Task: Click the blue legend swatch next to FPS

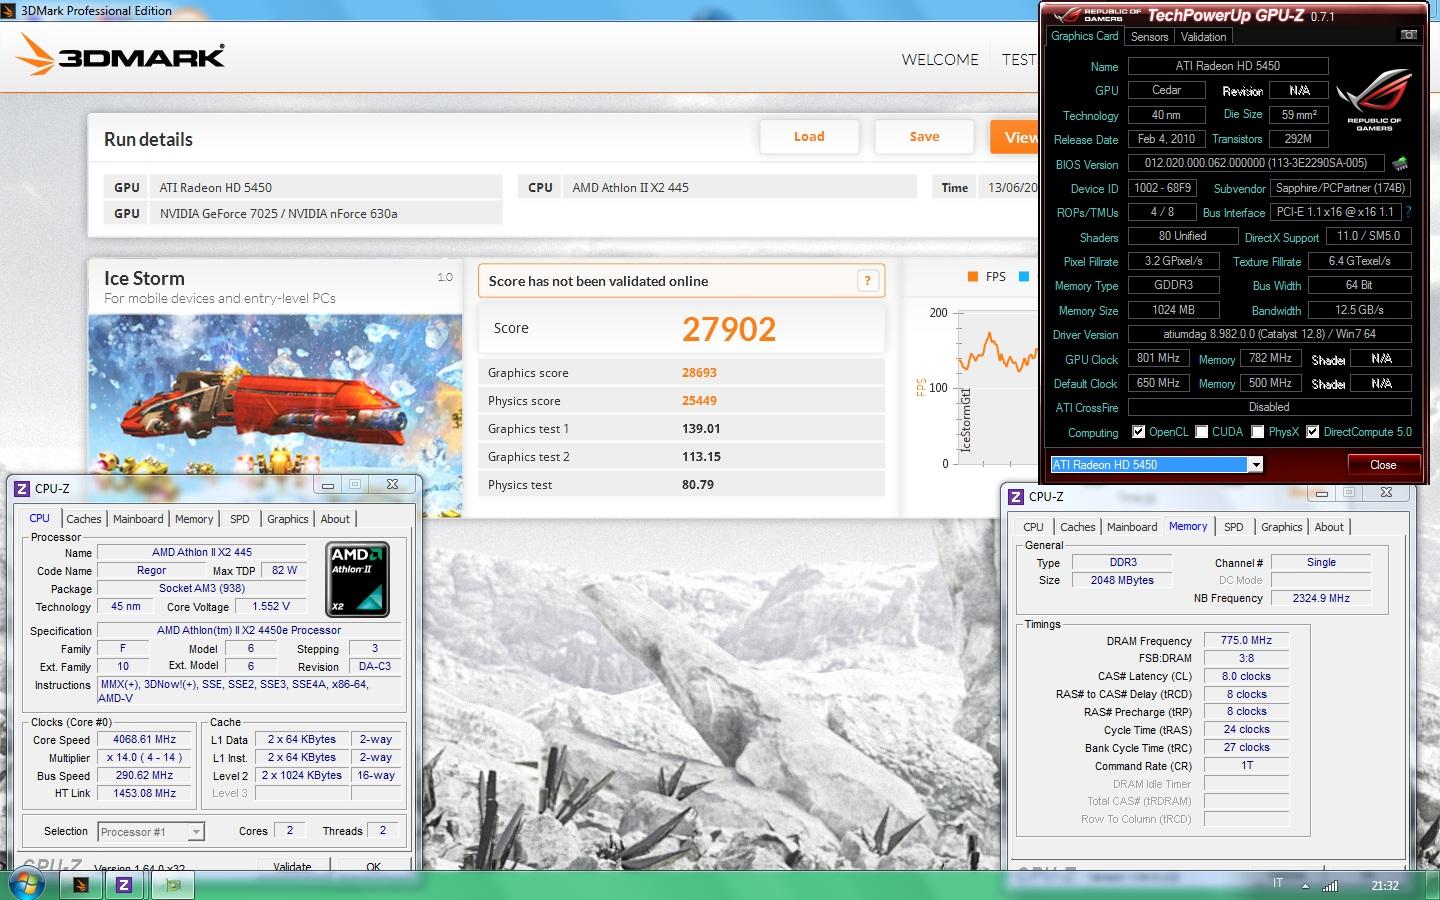Action: [x=1023, y=277]
